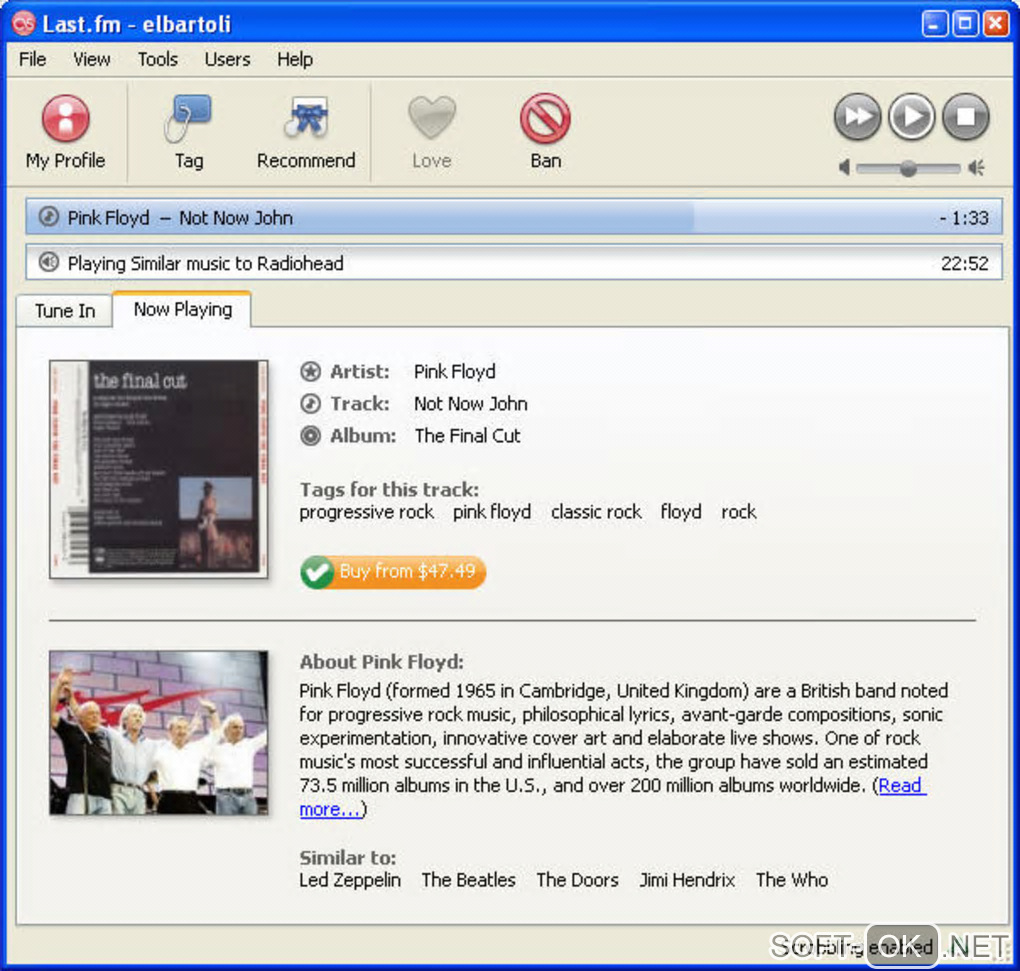
Task: Love the current track with heart icon
Action: (x=432, y=118)
